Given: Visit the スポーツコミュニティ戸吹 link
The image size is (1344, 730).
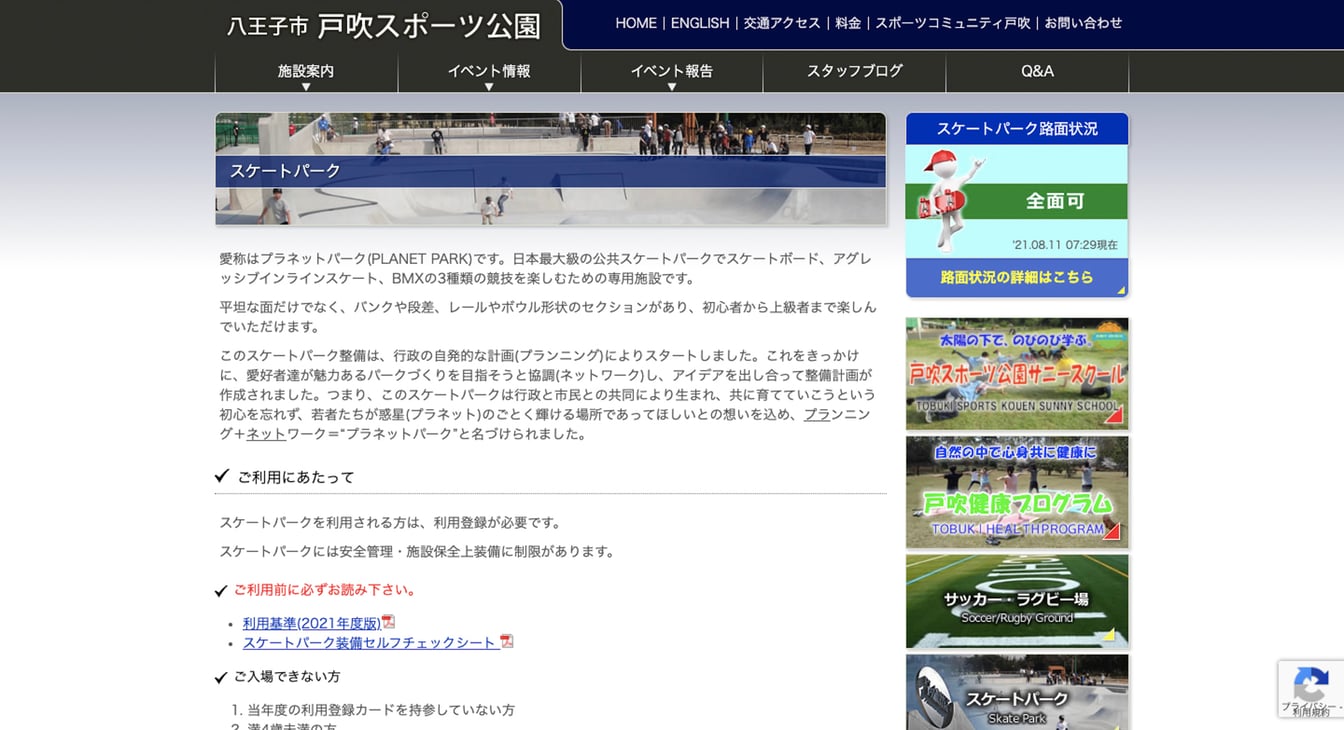Looking at the screenshot, I should [952, 23].
